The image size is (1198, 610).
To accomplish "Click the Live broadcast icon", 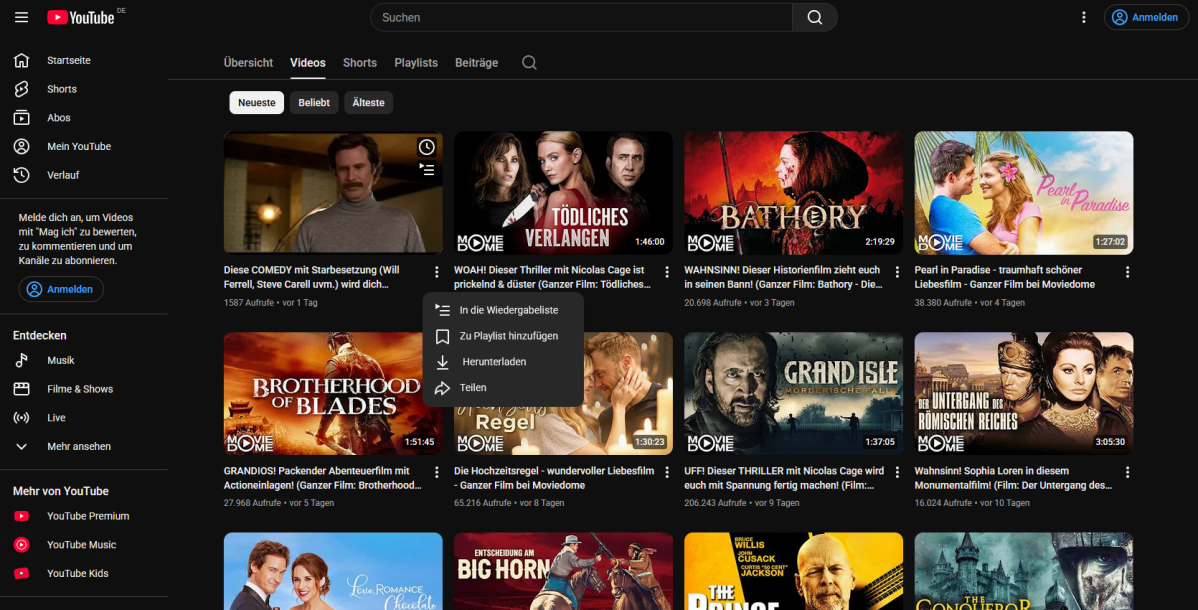I will [x=21, y=417].
